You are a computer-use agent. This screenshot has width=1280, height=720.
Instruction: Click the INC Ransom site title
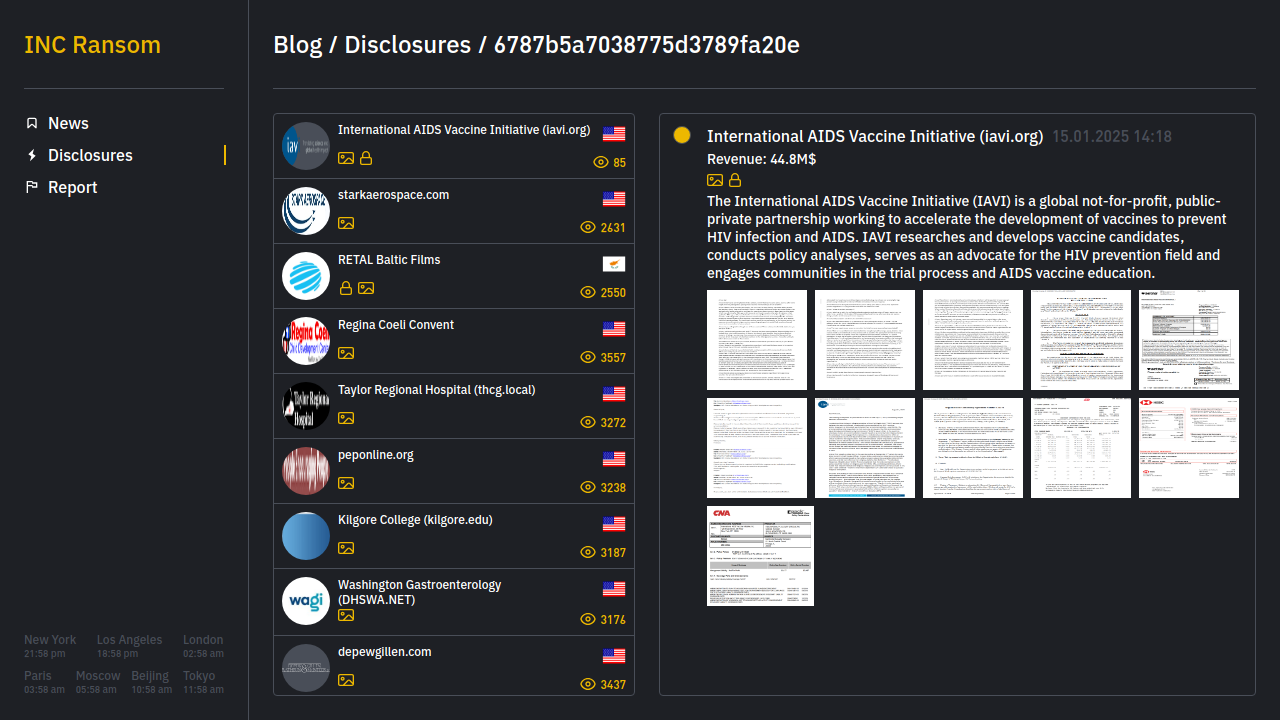click(x=92, y=45)
